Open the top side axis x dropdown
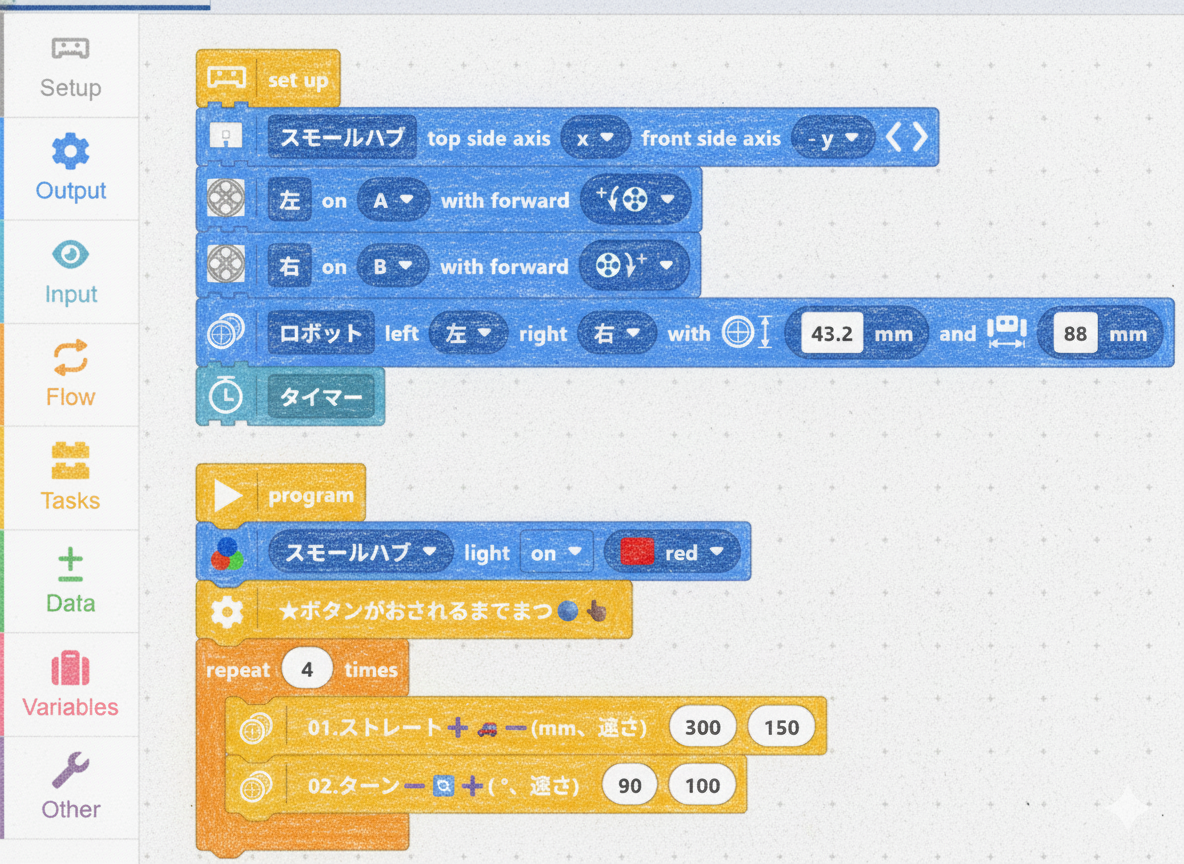The width and height of the screenshot is (1184, 864). (594, 138)
